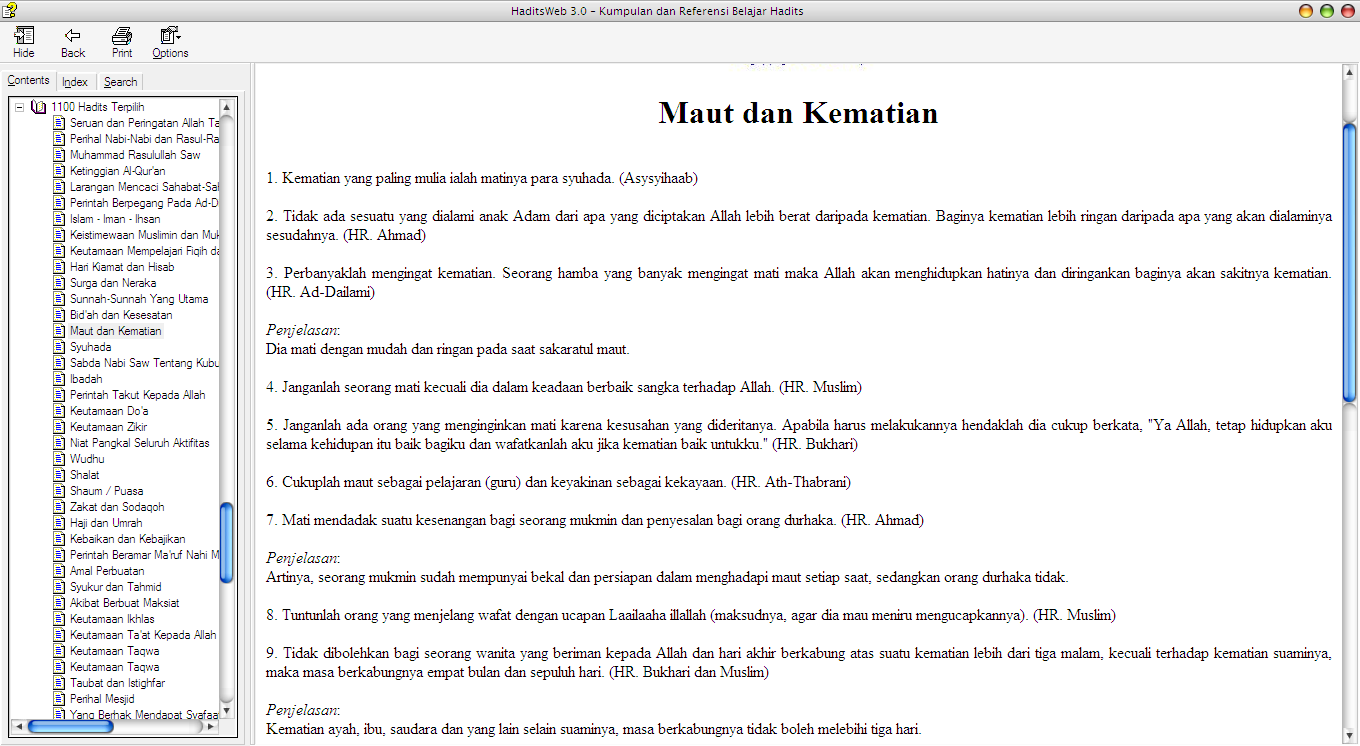1360x746 pixels.
Task: Open topic Niat Pangkal Seluruh Aktifitas
Action: [x=140, y=443]
